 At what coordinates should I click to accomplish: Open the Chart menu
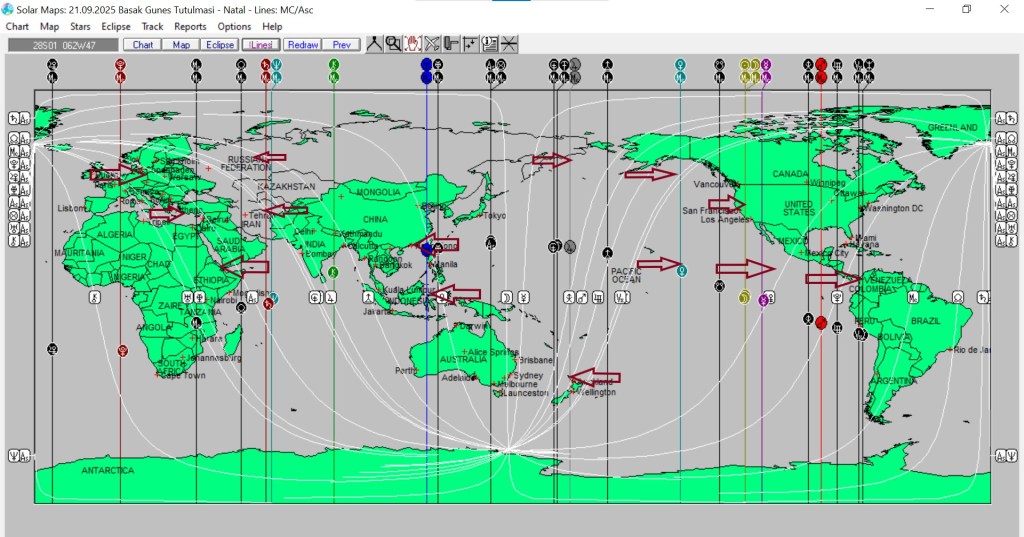pos(17,27)
